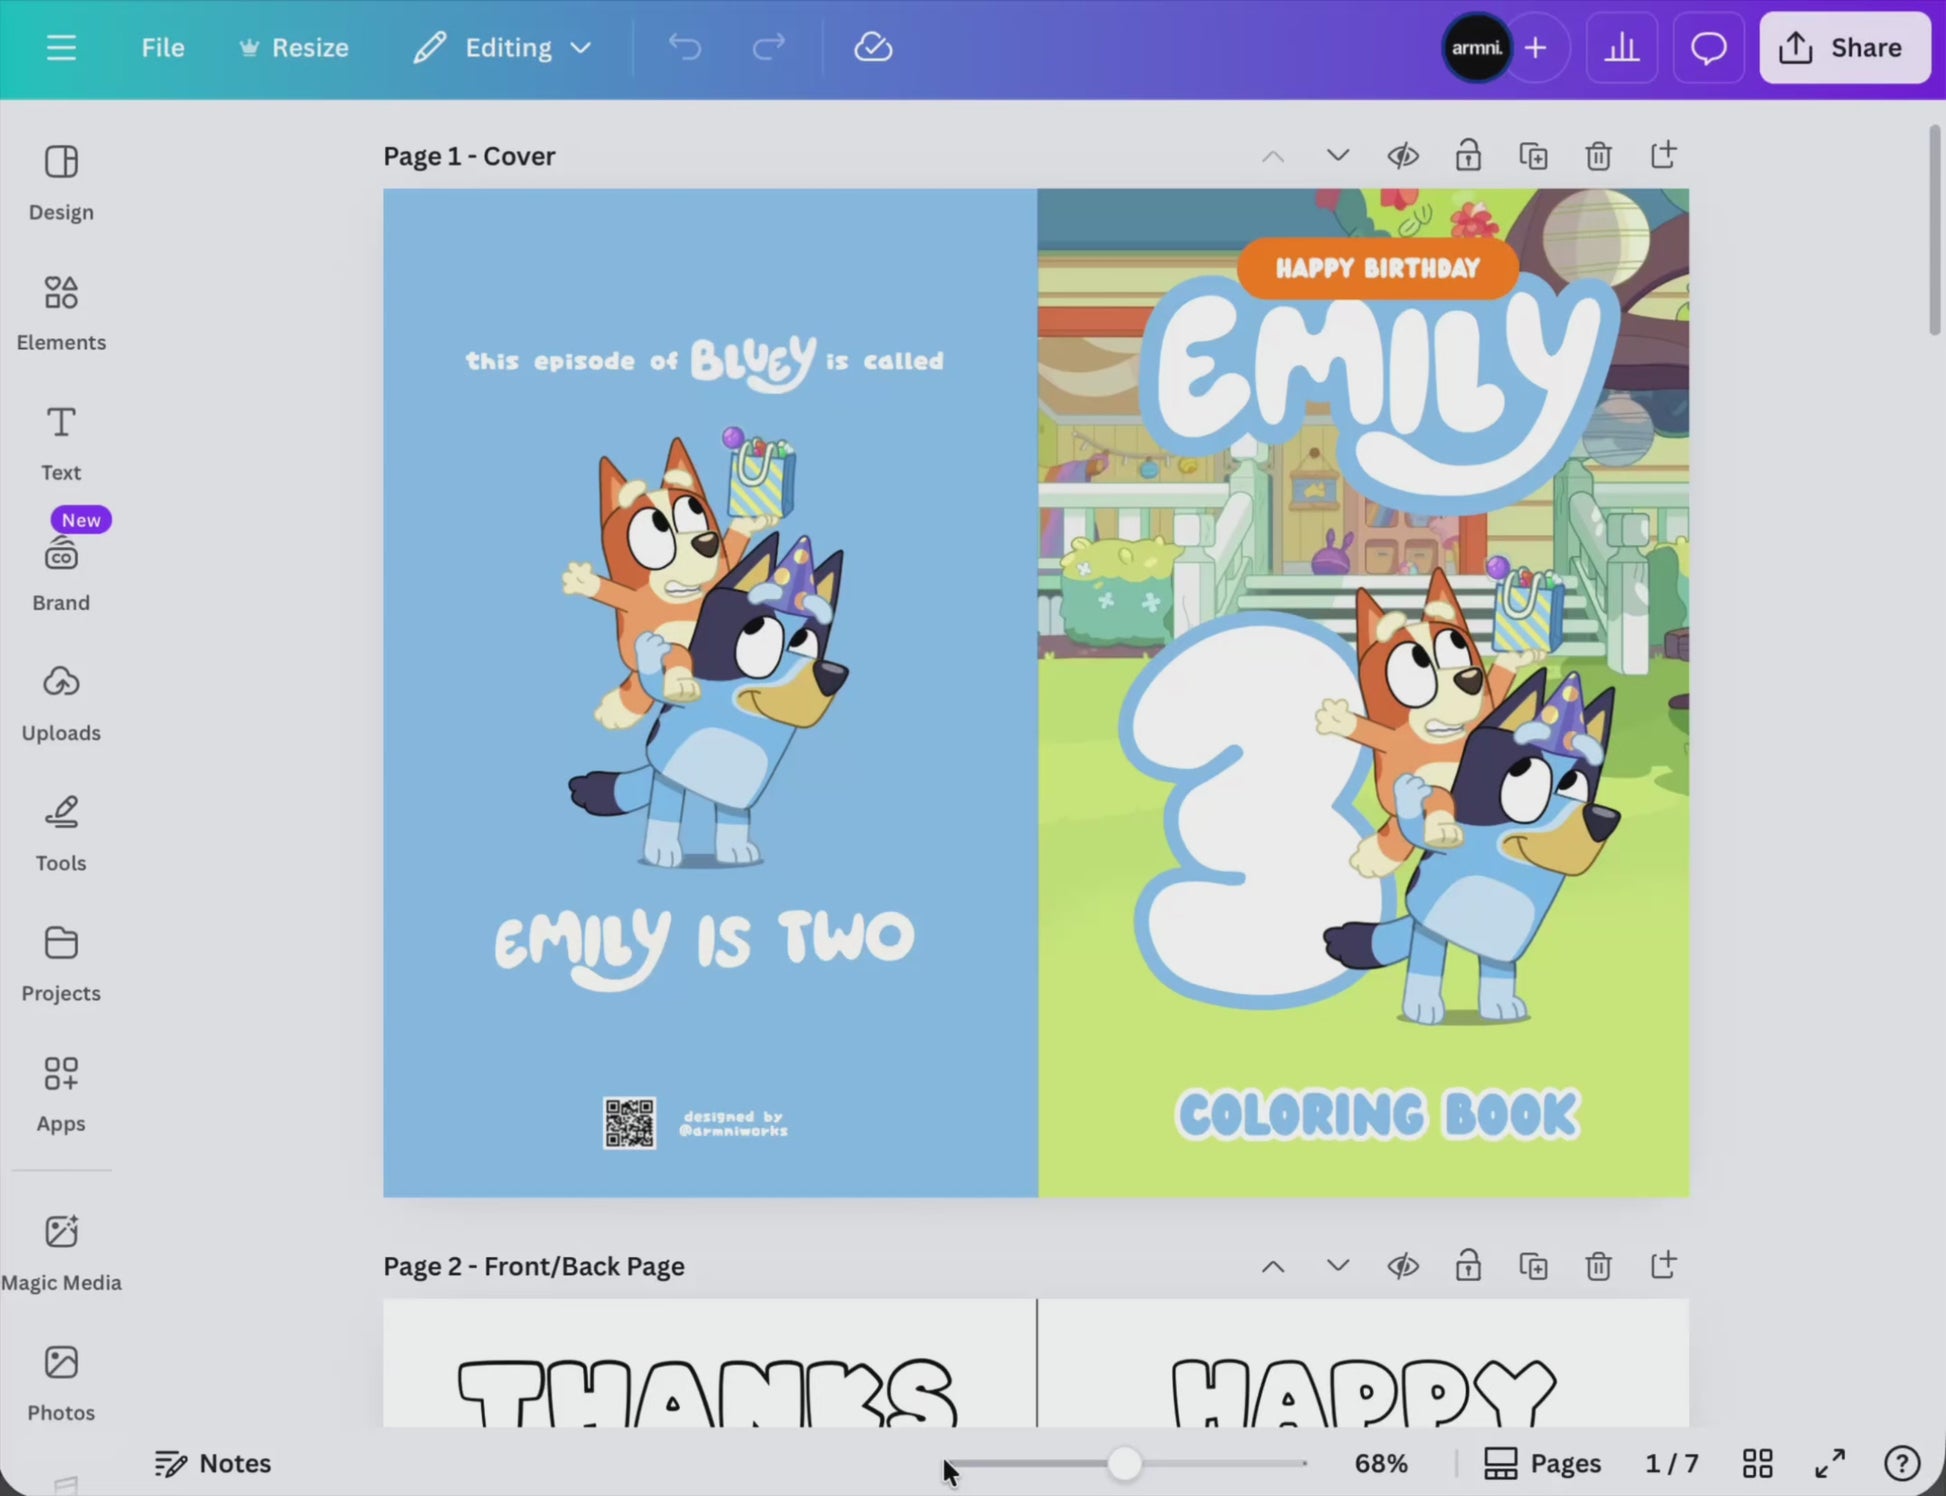The image size is (1946, 1496).
Task: Click the Share button
Action: pyautogui.click(x=1844, y=48)
